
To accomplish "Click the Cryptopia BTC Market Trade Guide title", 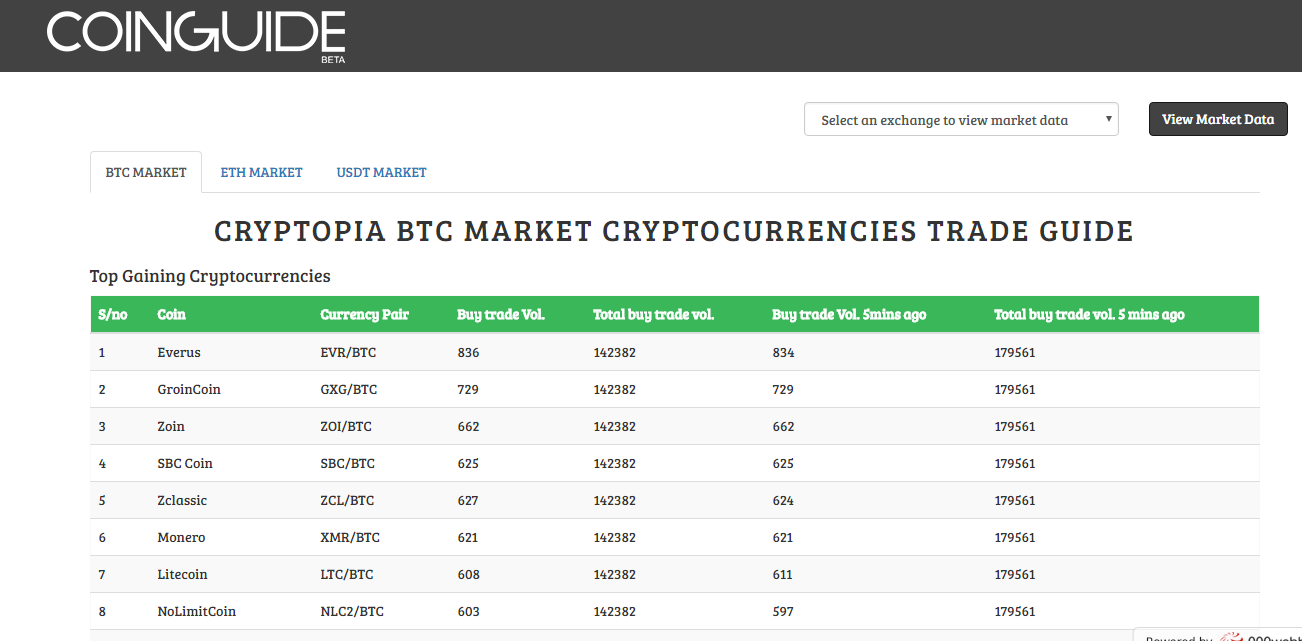I will [674, 231].
